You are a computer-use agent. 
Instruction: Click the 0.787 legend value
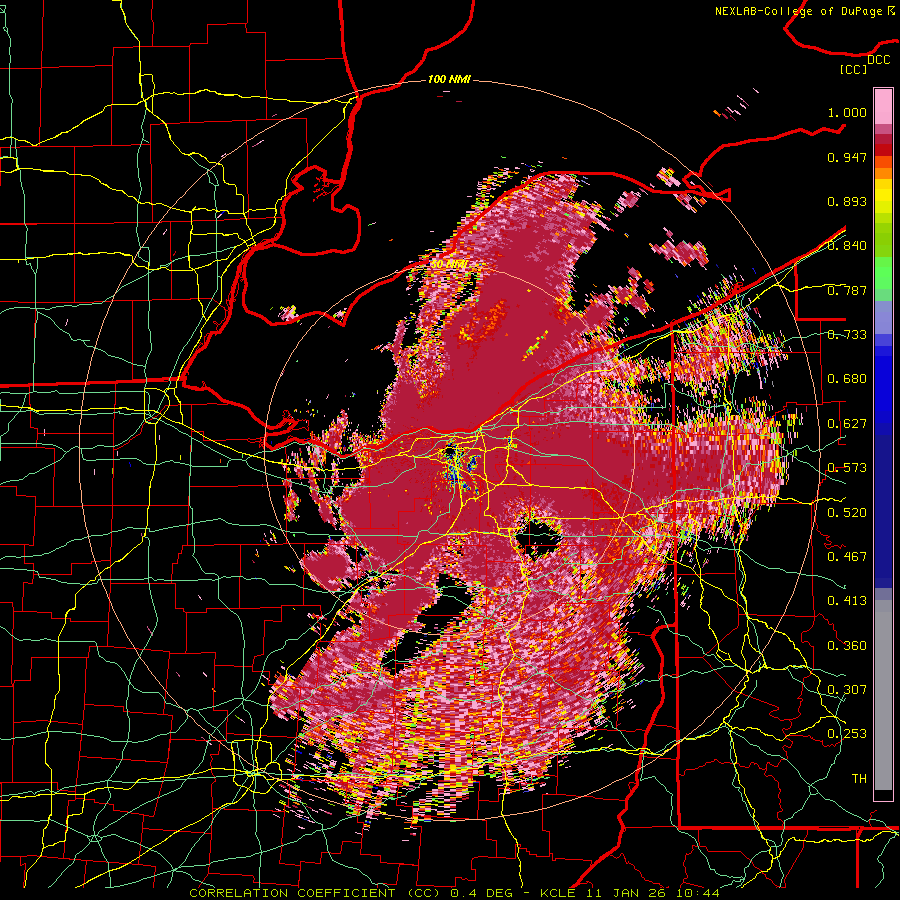pyautogui.click(x=847, y=290)
